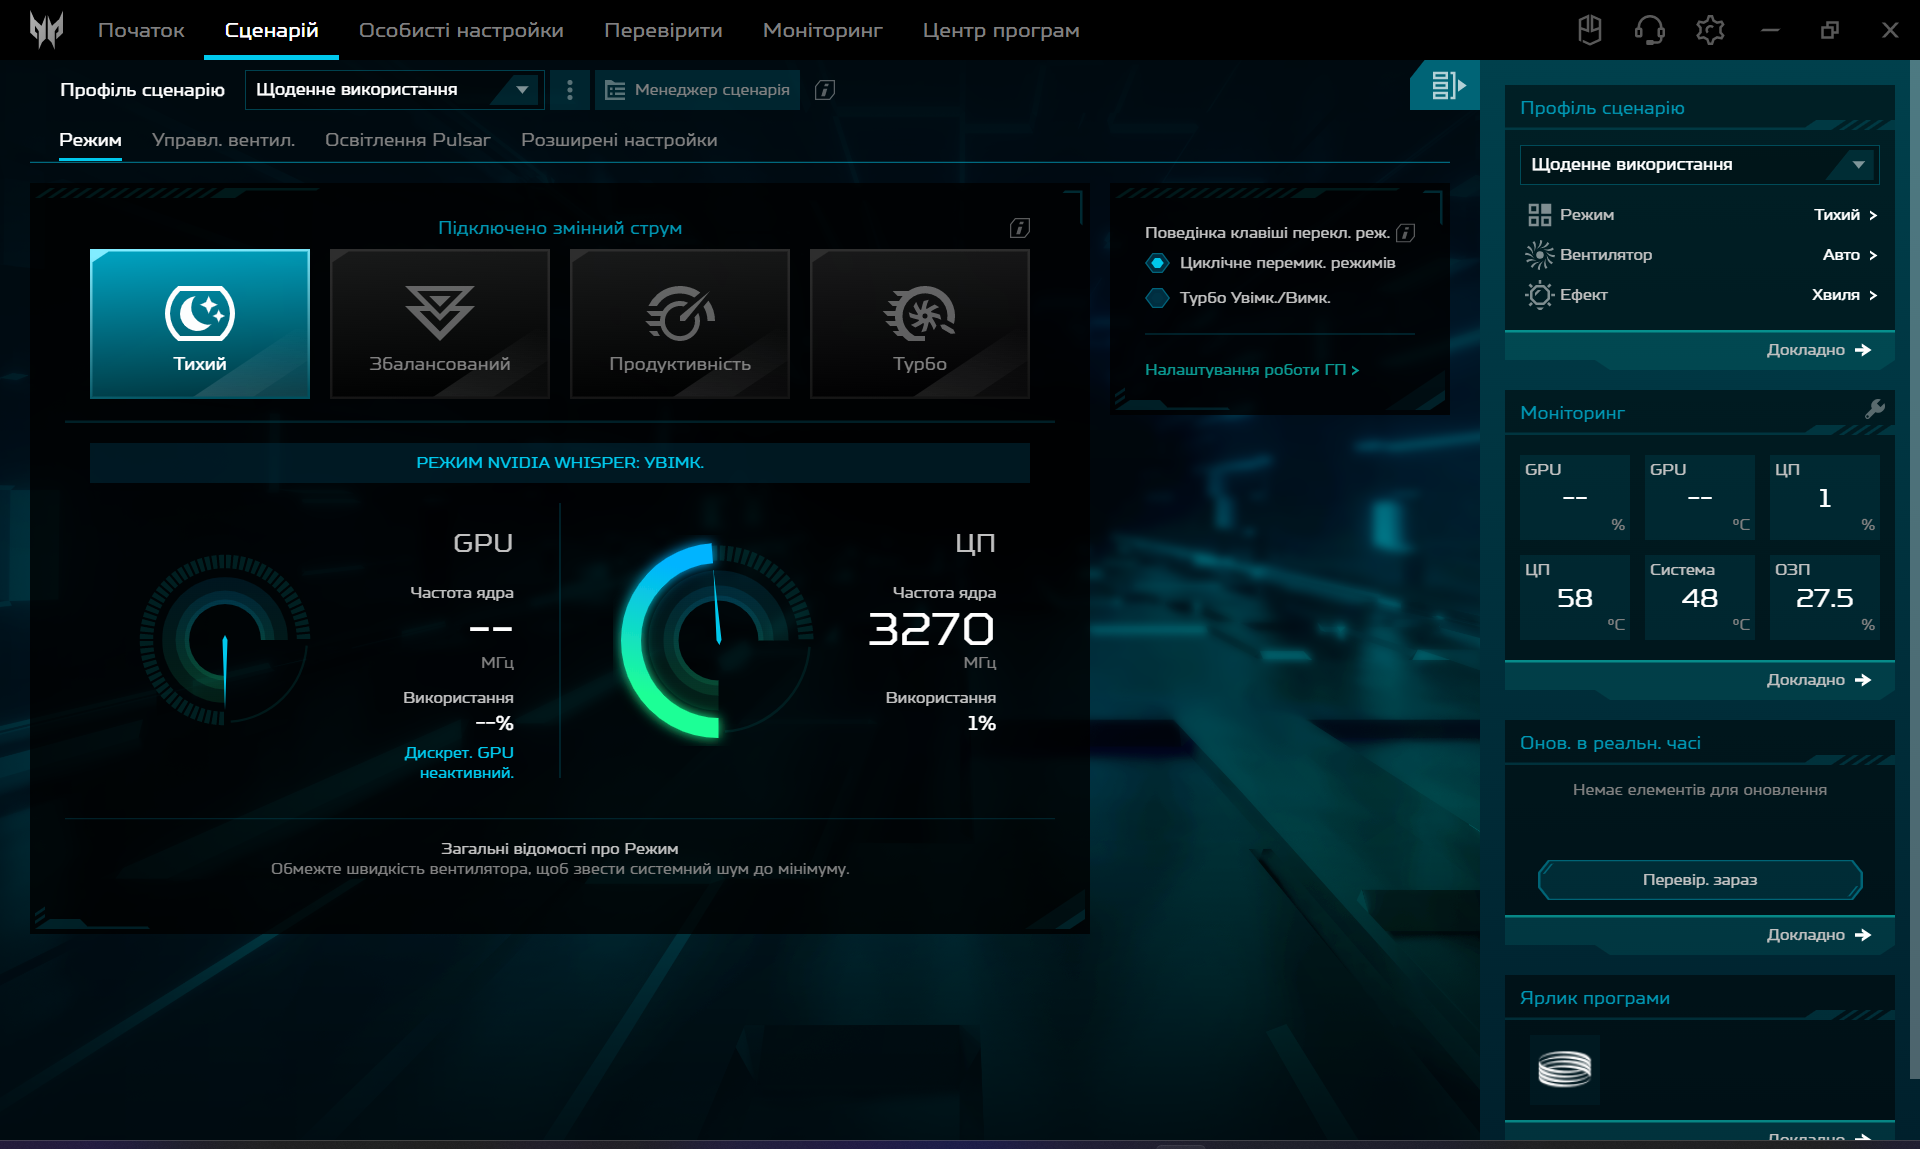Select the Тихий (Quiet) mode tile

point(200,324)
